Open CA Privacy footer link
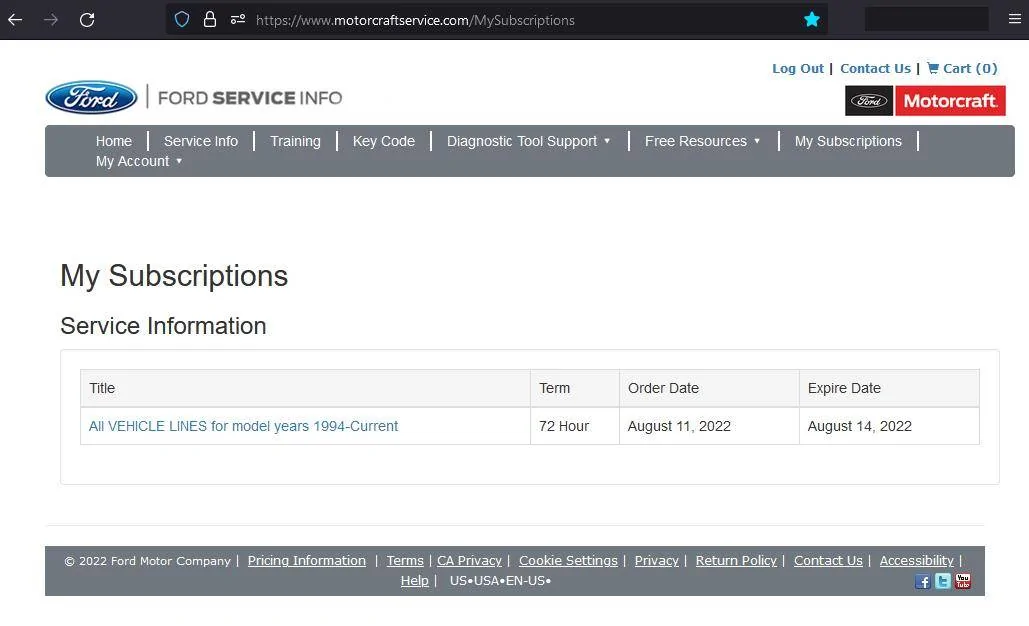Screen dimensions: 1029x626 click(469, 560)
